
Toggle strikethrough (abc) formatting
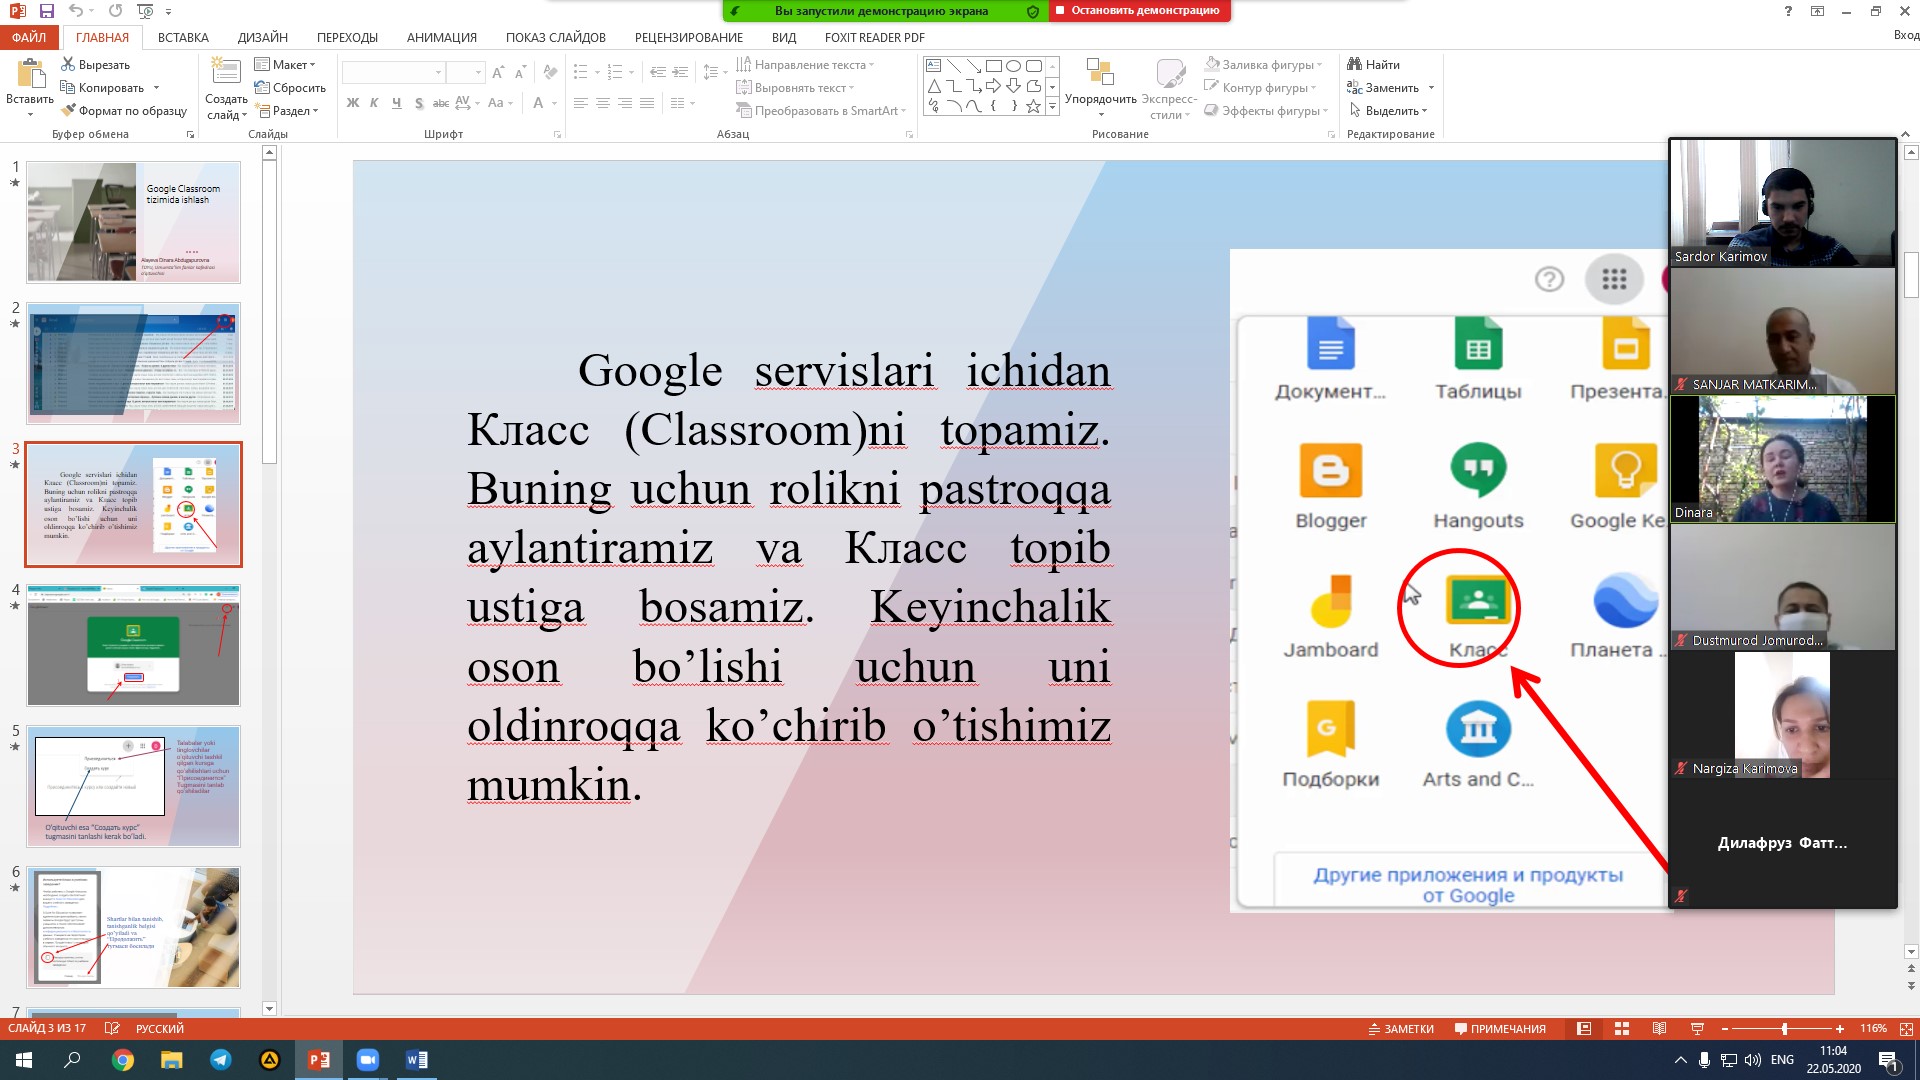[x=440, y=103]
